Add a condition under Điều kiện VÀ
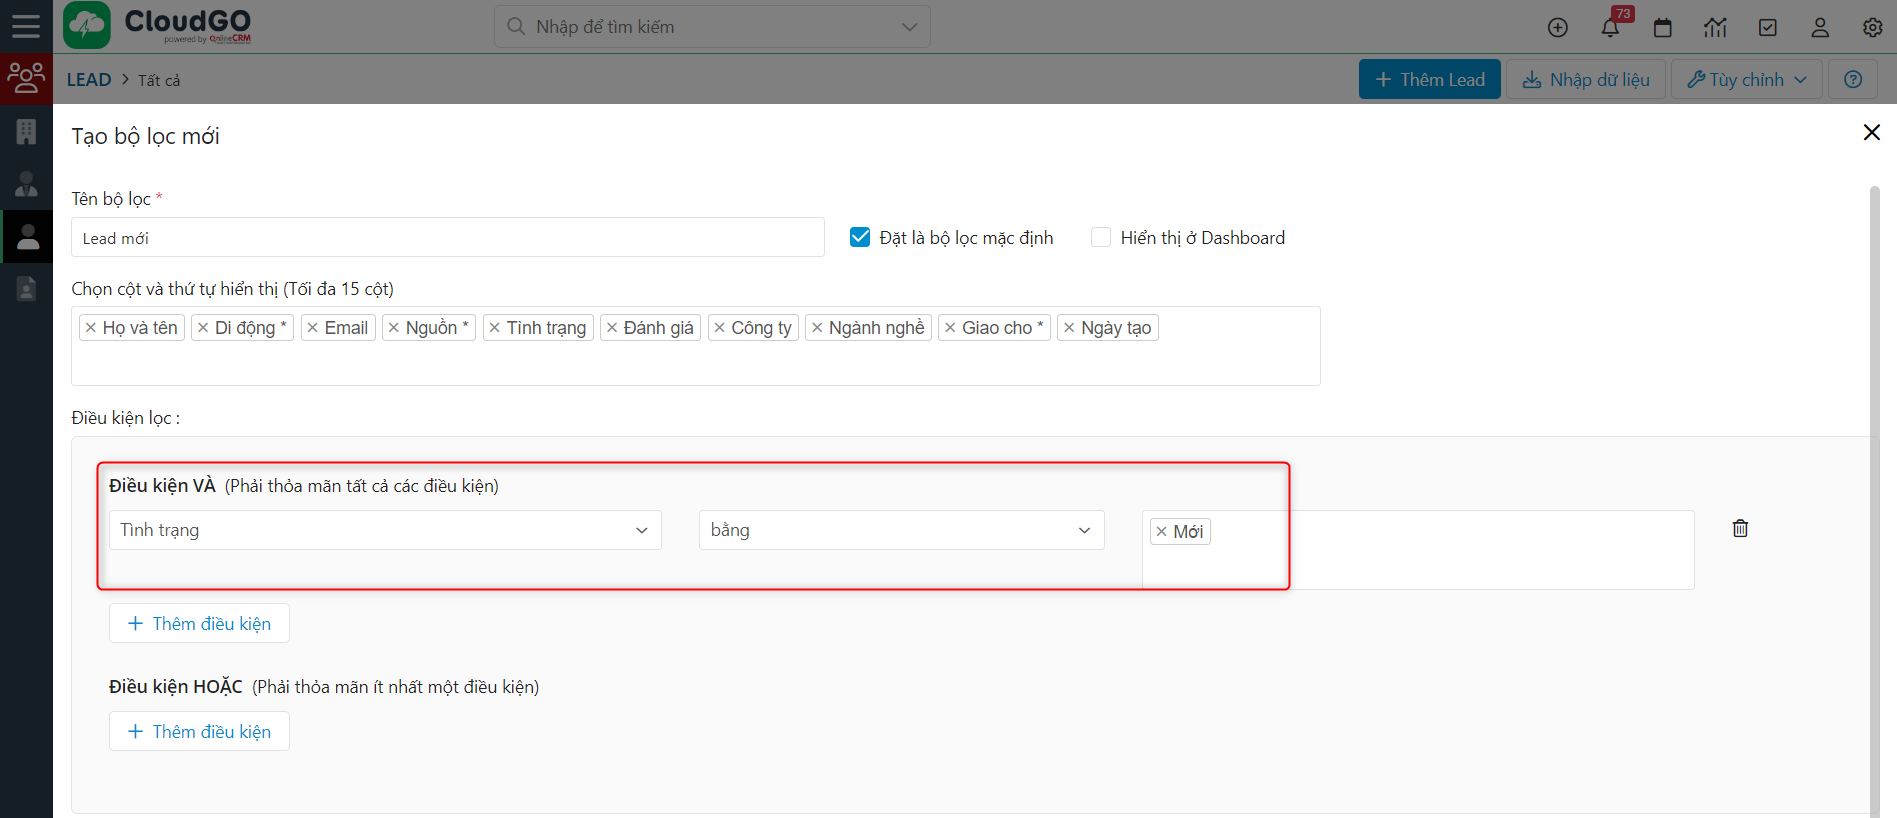1897x818 pixels. [199, 623]
